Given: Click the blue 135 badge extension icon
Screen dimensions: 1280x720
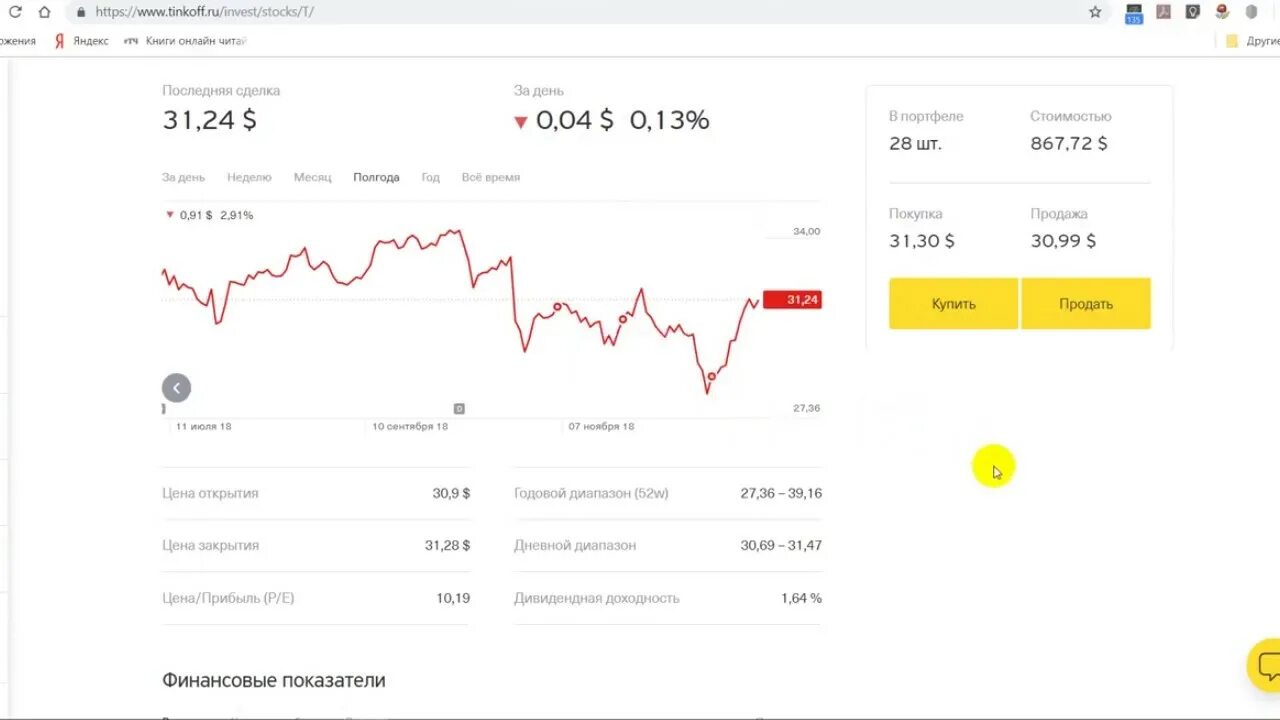Looking at the screenshot, I should tap(1133, 14).
